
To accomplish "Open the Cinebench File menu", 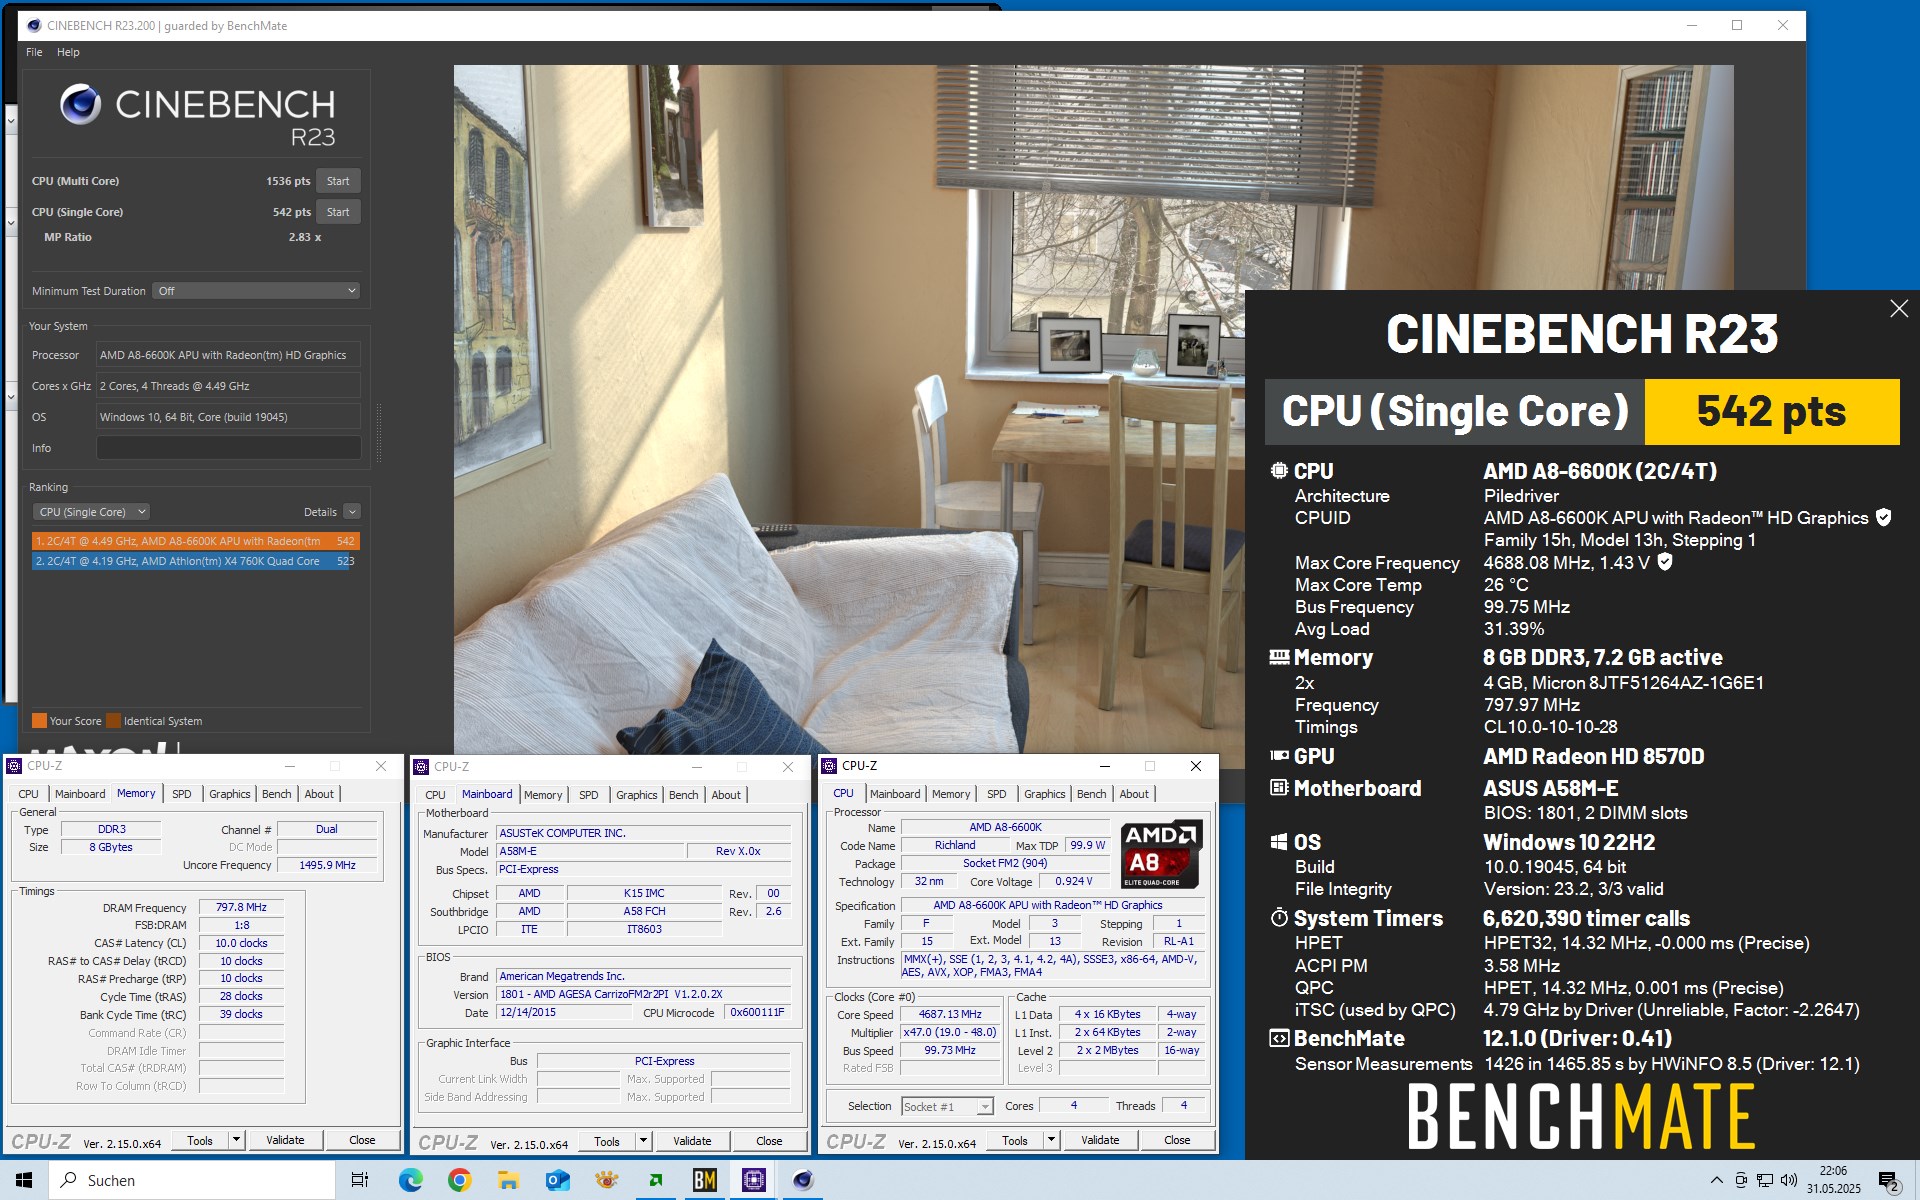I will pyautogui.click(x=34, y=52).
